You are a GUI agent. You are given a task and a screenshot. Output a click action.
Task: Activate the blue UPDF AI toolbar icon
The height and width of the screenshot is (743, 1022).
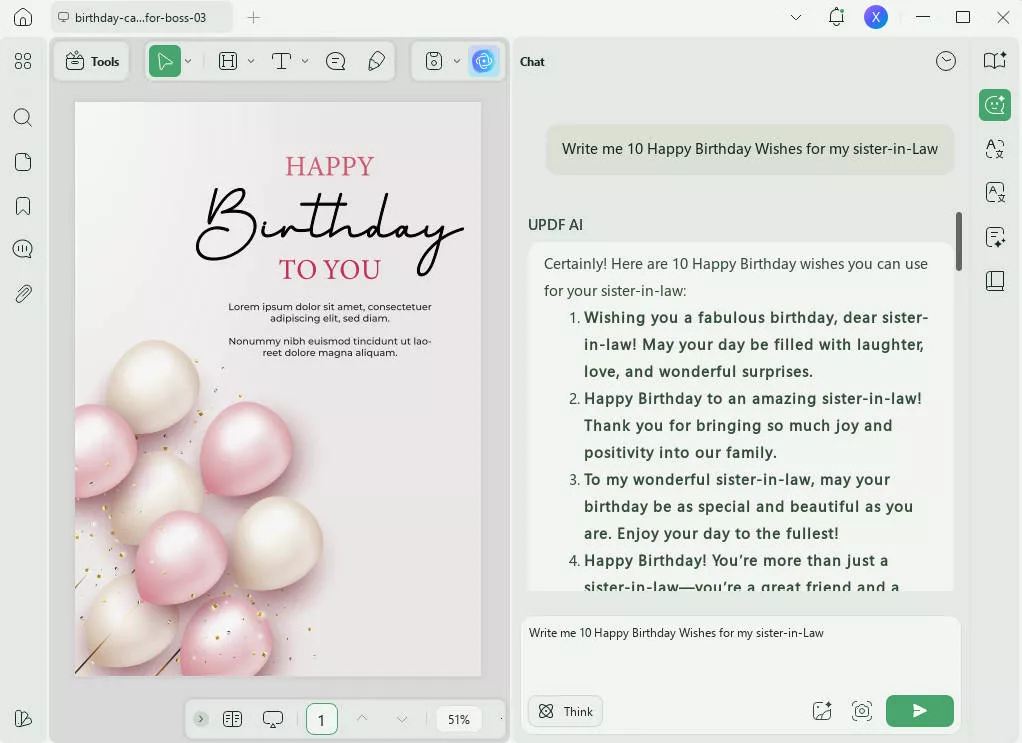click(x=484, y=61)
